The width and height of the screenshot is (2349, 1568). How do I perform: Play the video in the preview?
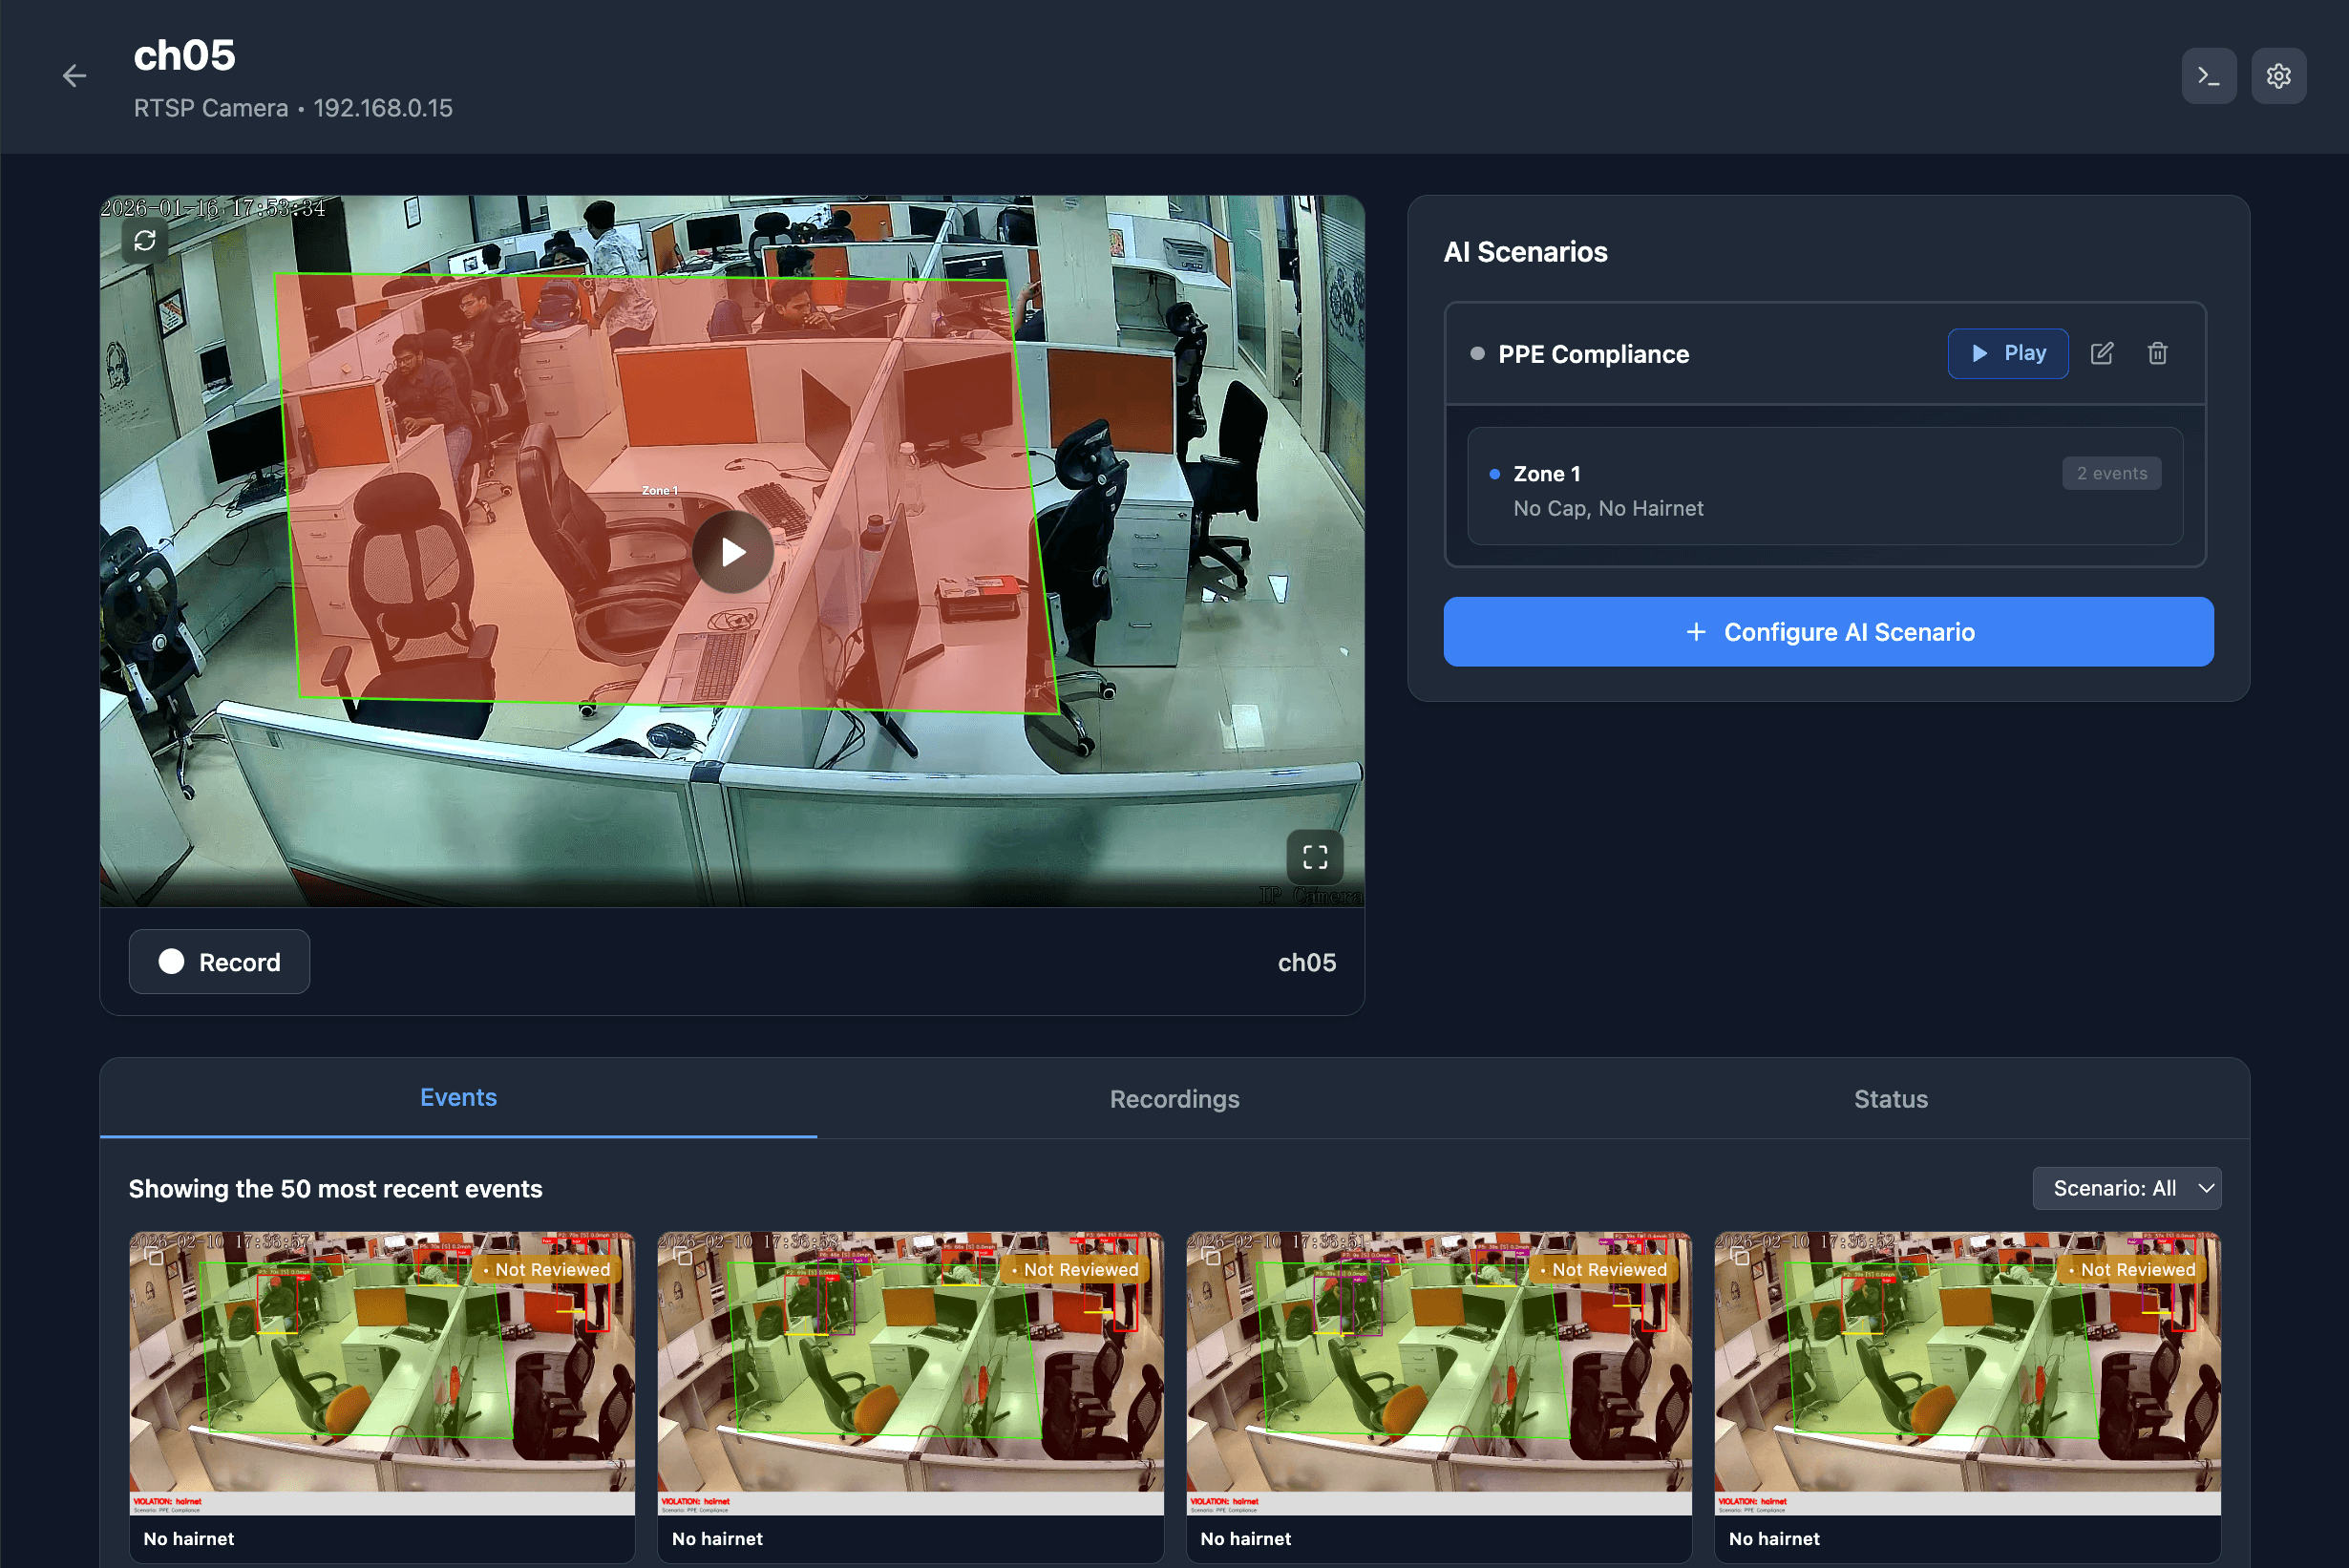(733, 552)
